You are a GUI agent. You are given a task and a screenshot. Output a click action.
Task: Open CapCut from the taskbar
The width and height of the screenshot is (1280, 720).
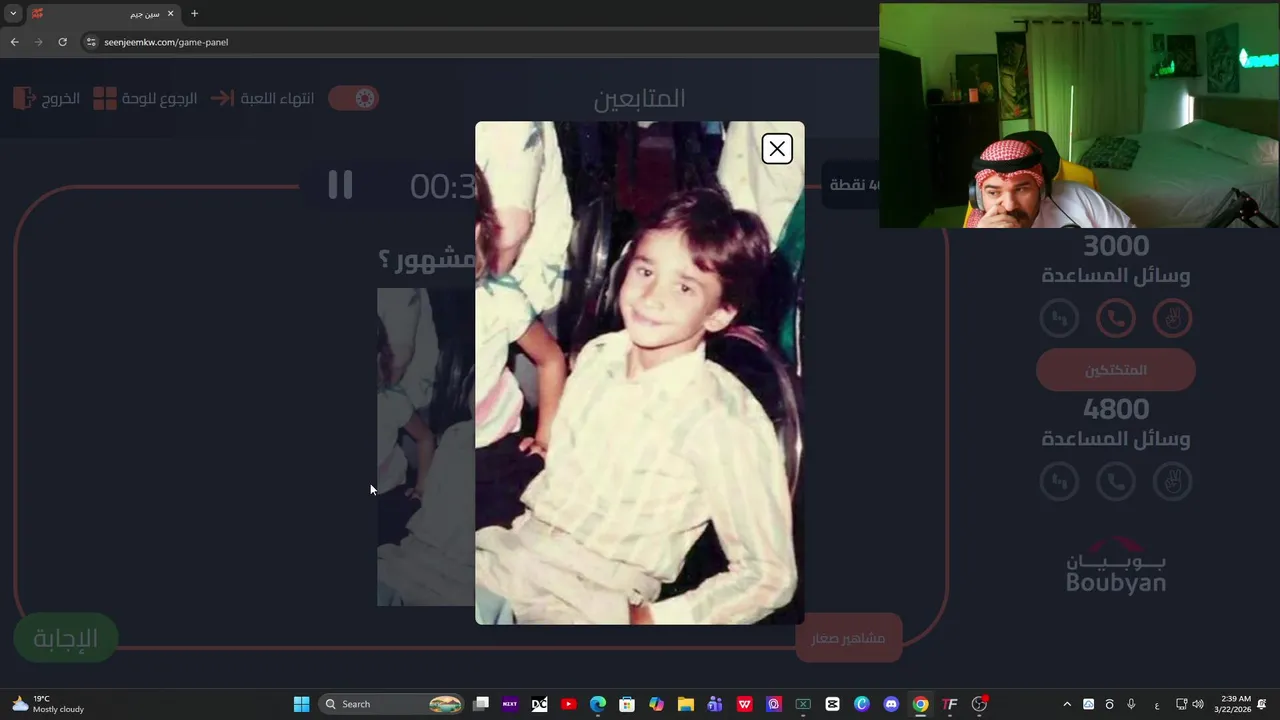coord(832,704)
